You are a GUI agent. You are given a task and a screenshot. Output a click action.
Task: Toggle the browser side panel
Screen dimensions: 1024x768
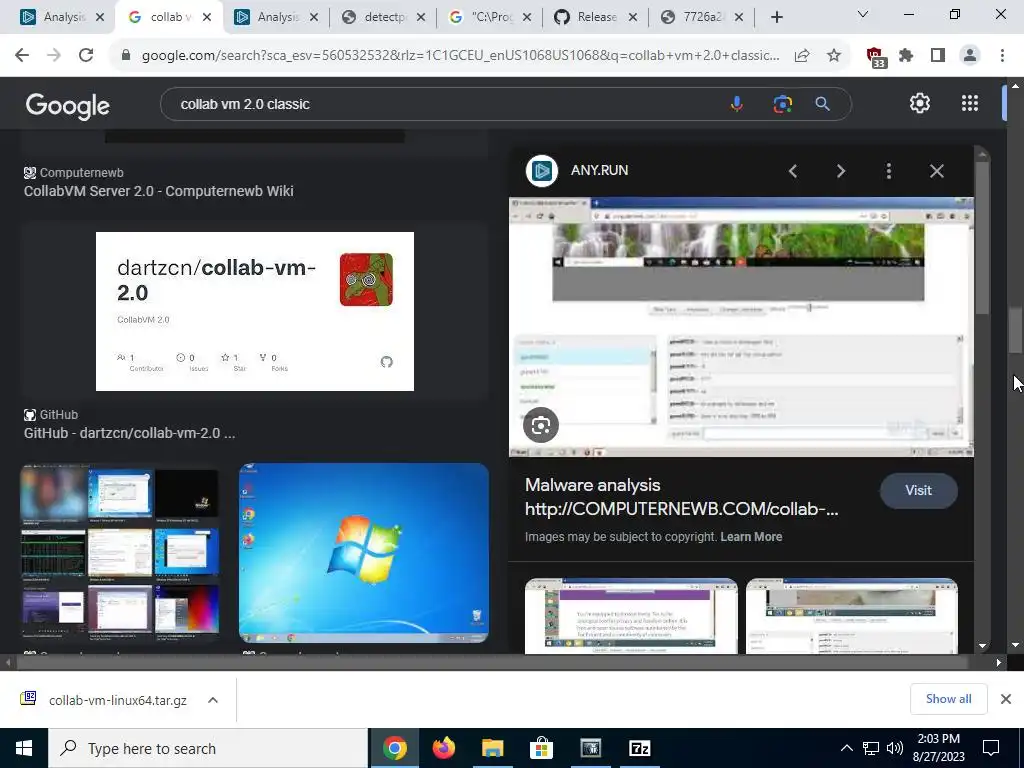[938, 56]
